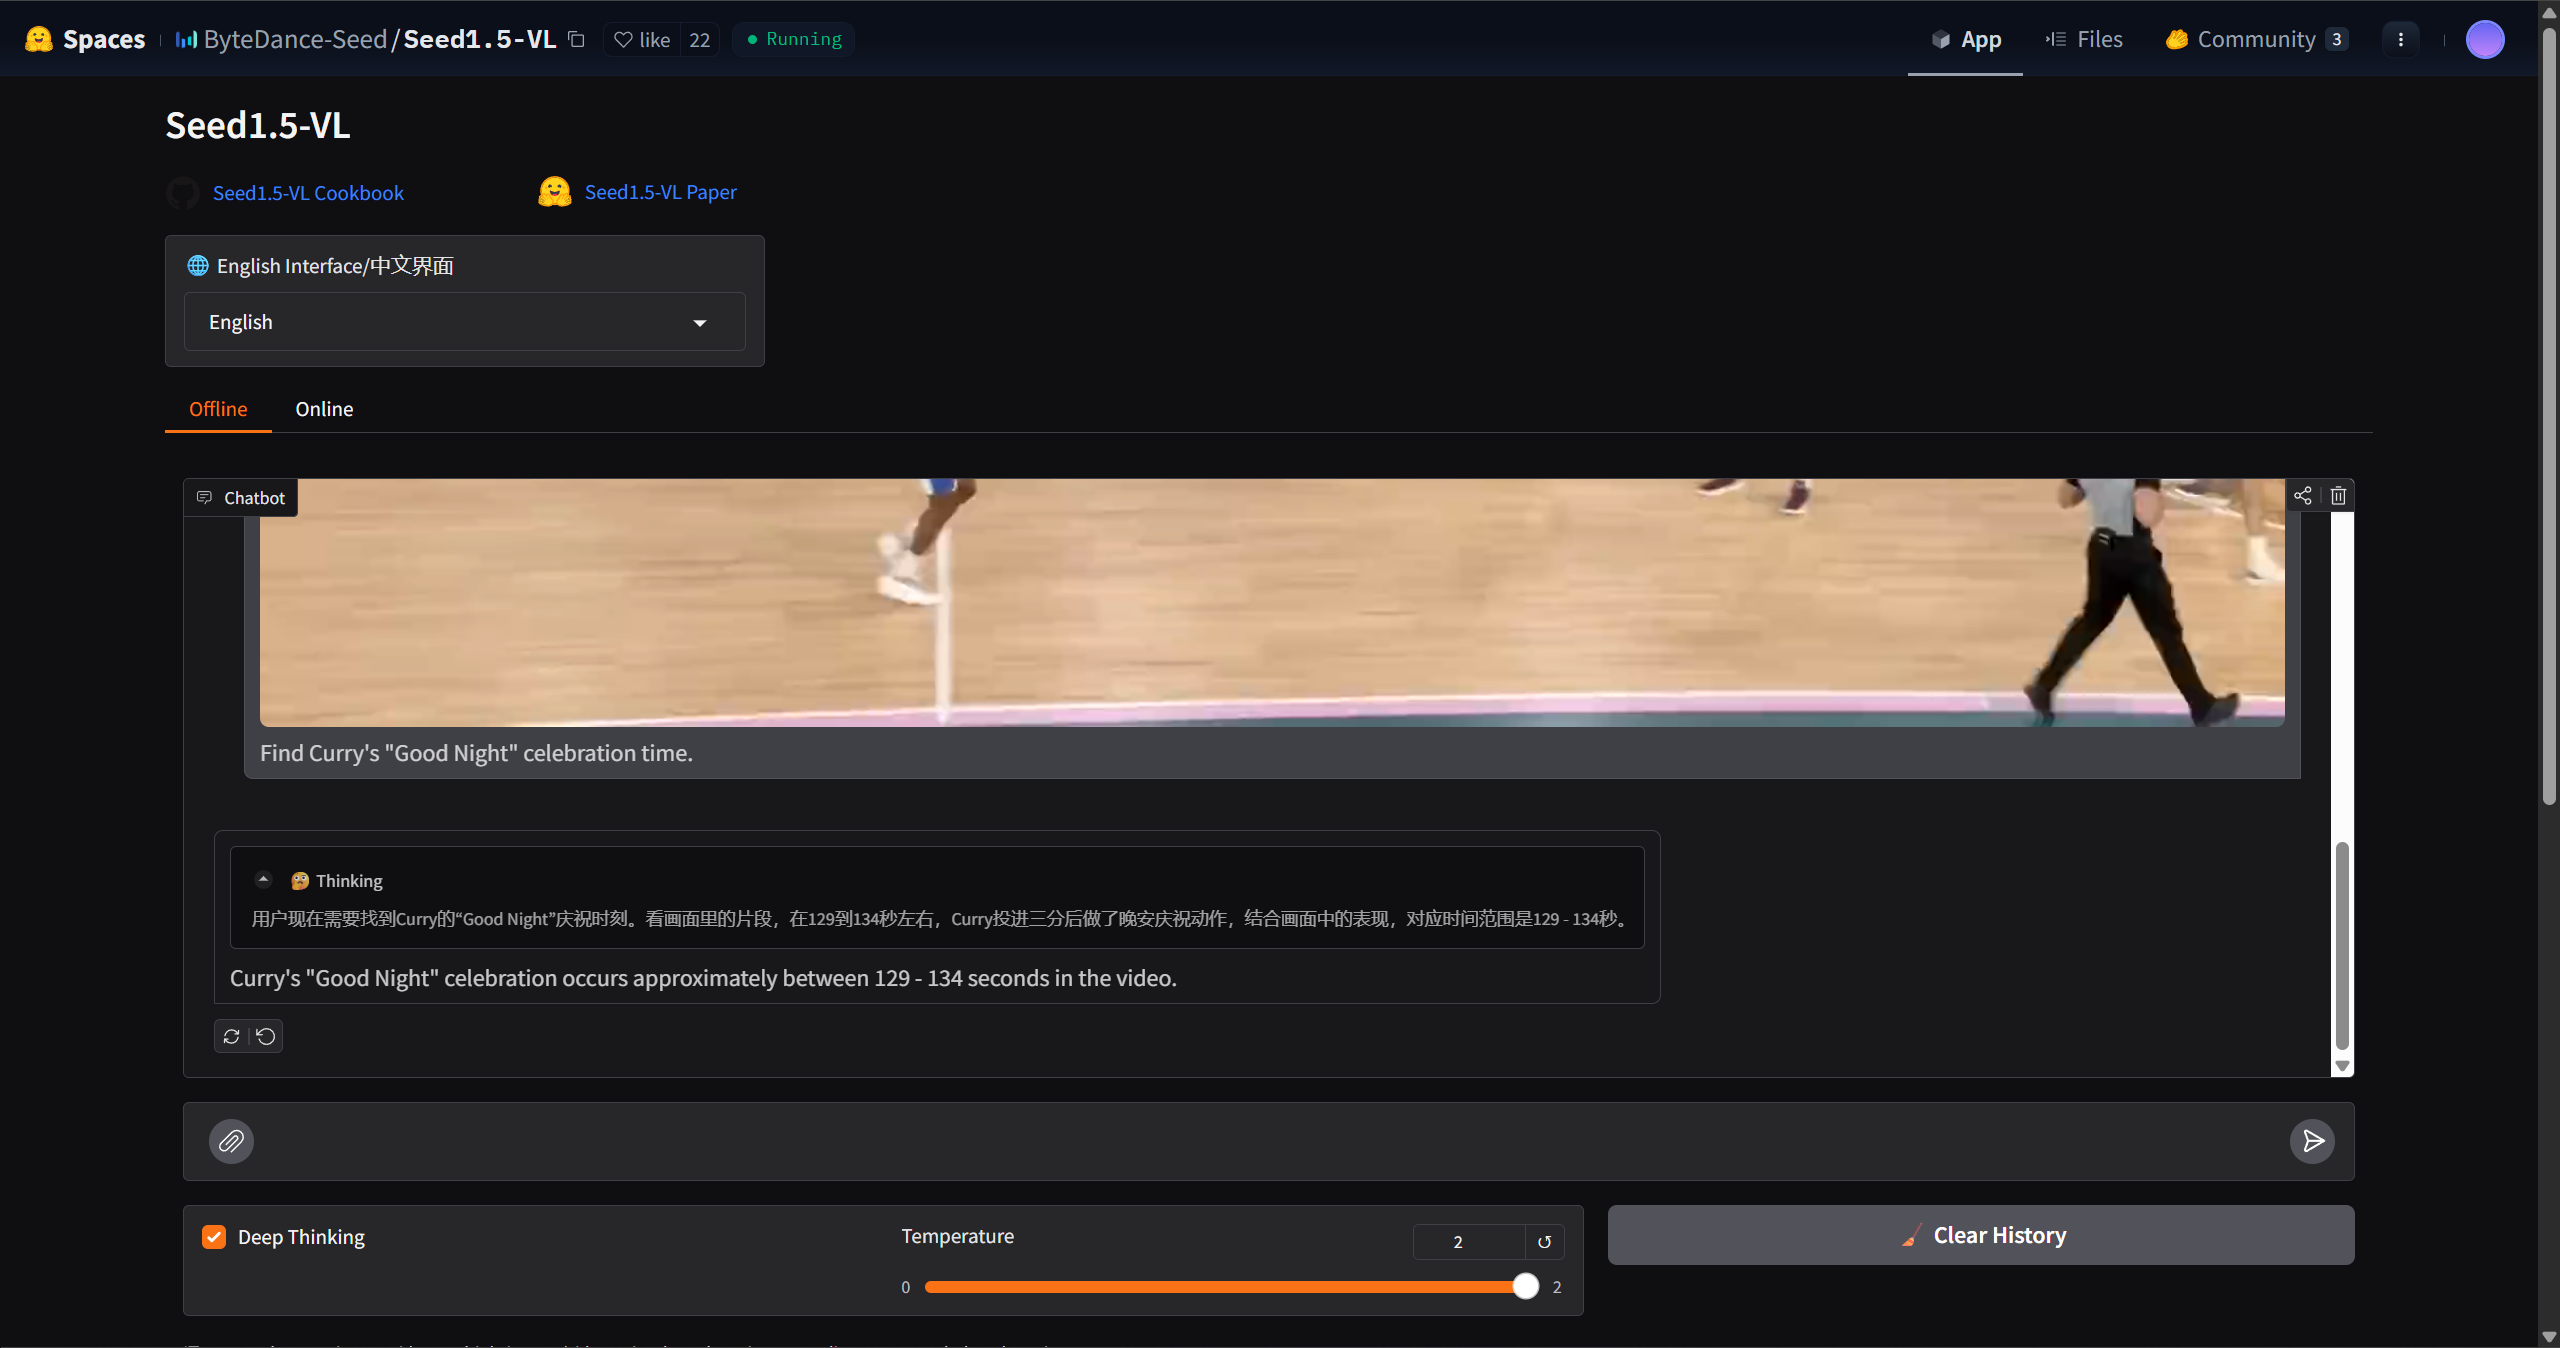Image resolution: width=2560 pixels, height=1348 pixels.
Task: Like the space with the heart button
Action: click(642, 40)
